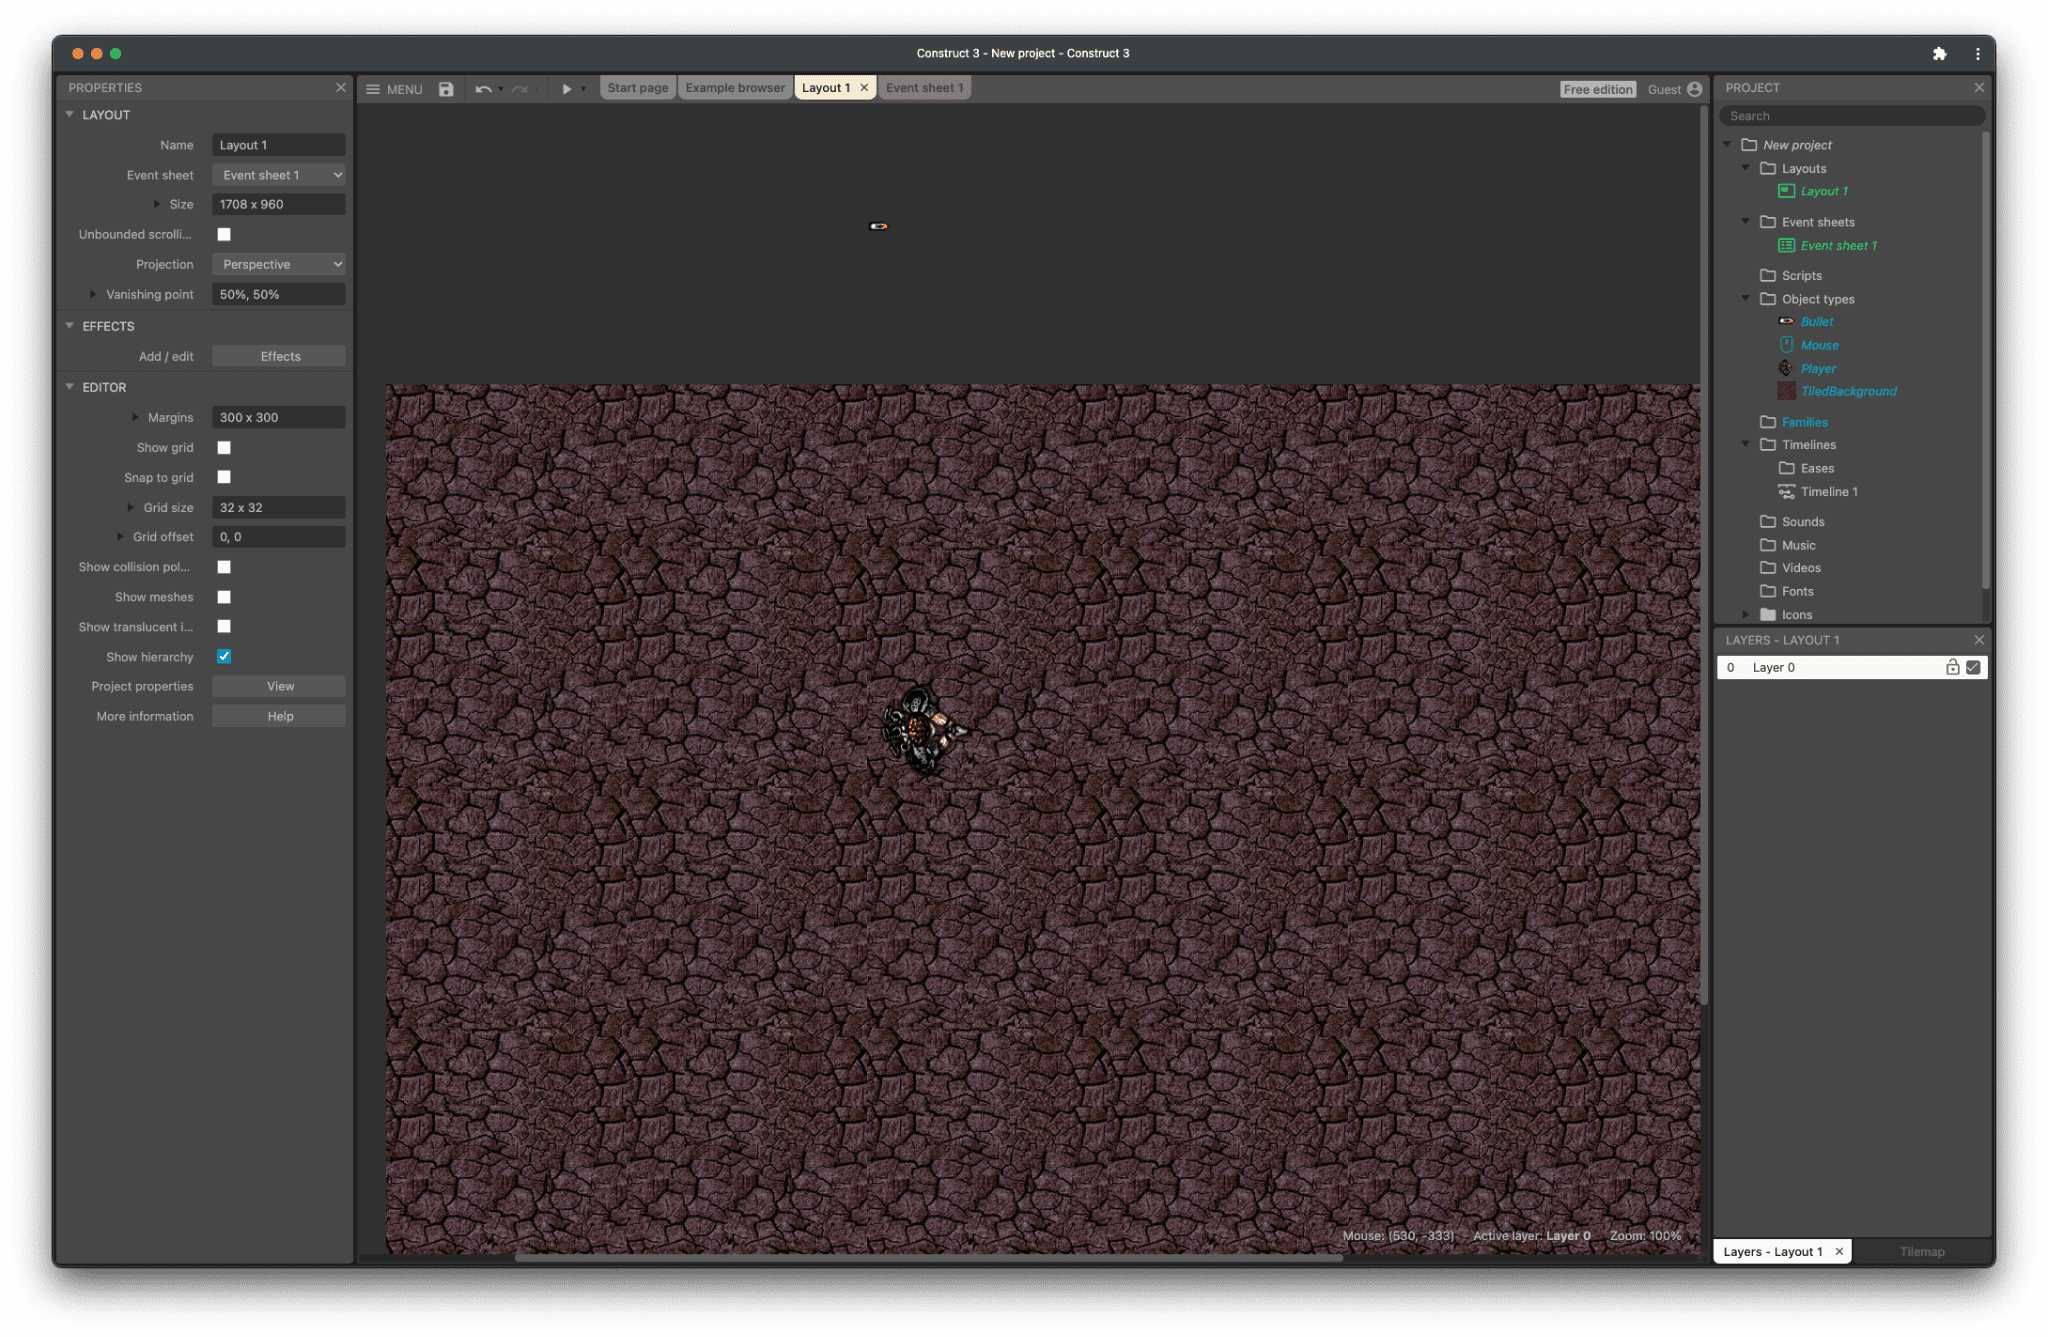The width and height of the screenshot is (2048, 1337).
Task: Click the undo arrow icon in toolbar
Action: coord(482,88)
